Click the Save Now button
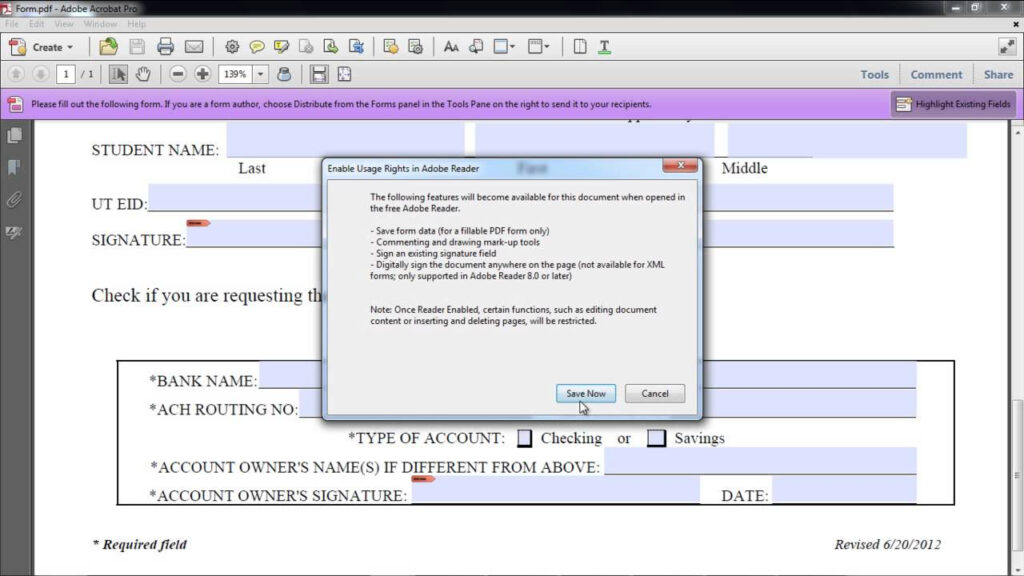 point(585,393)
